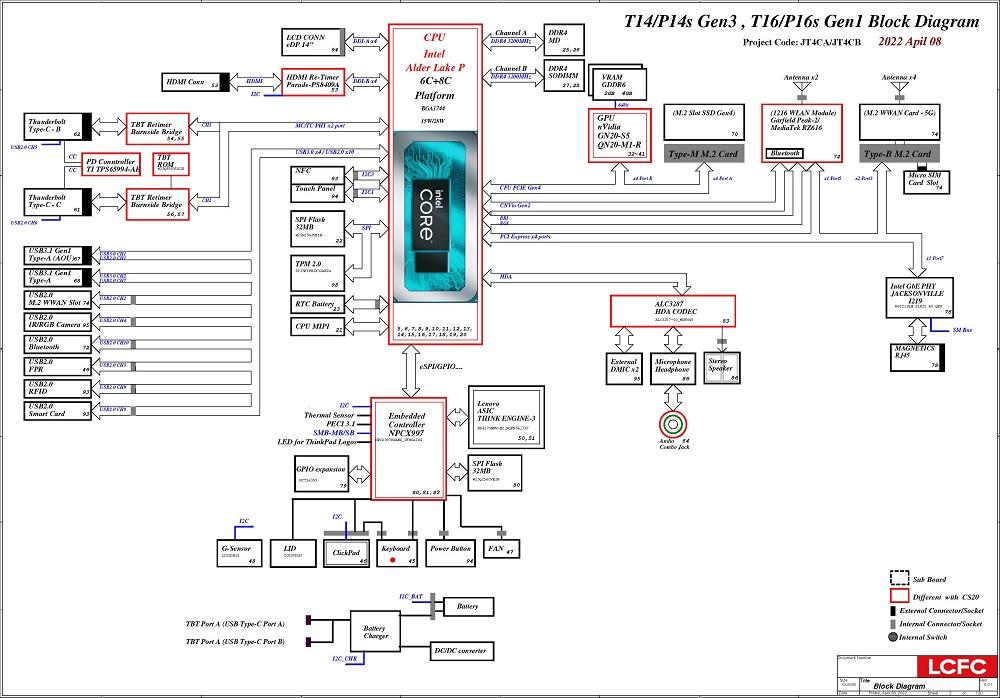Click the USB2.0 RFID block
Image resolution: width=1000 pixels, height=698 pixels.
pyautogui.click(x=57, y=389)
